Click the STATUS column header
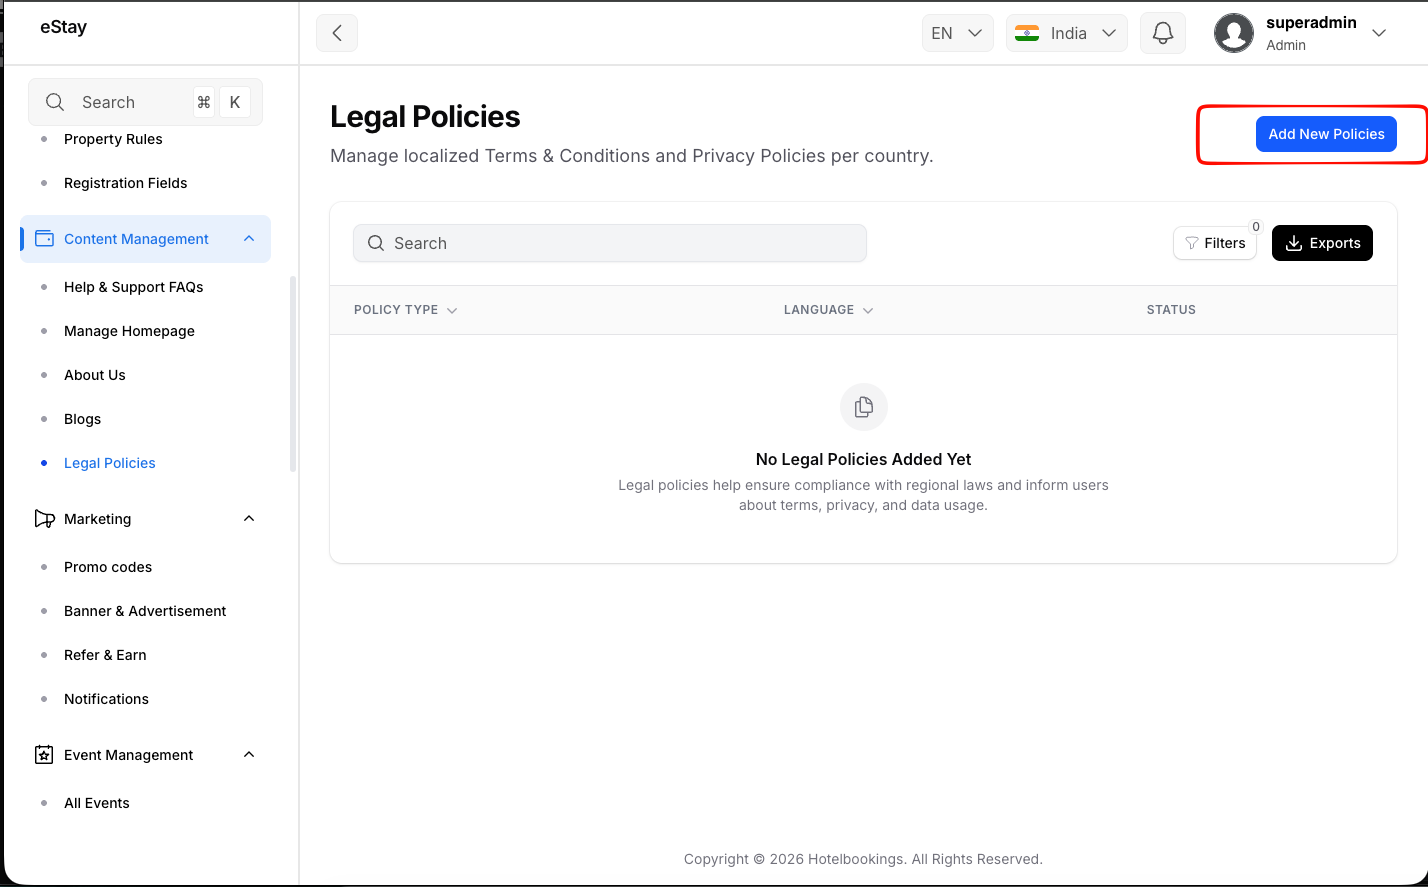1428x887 pixels. 1171,310
